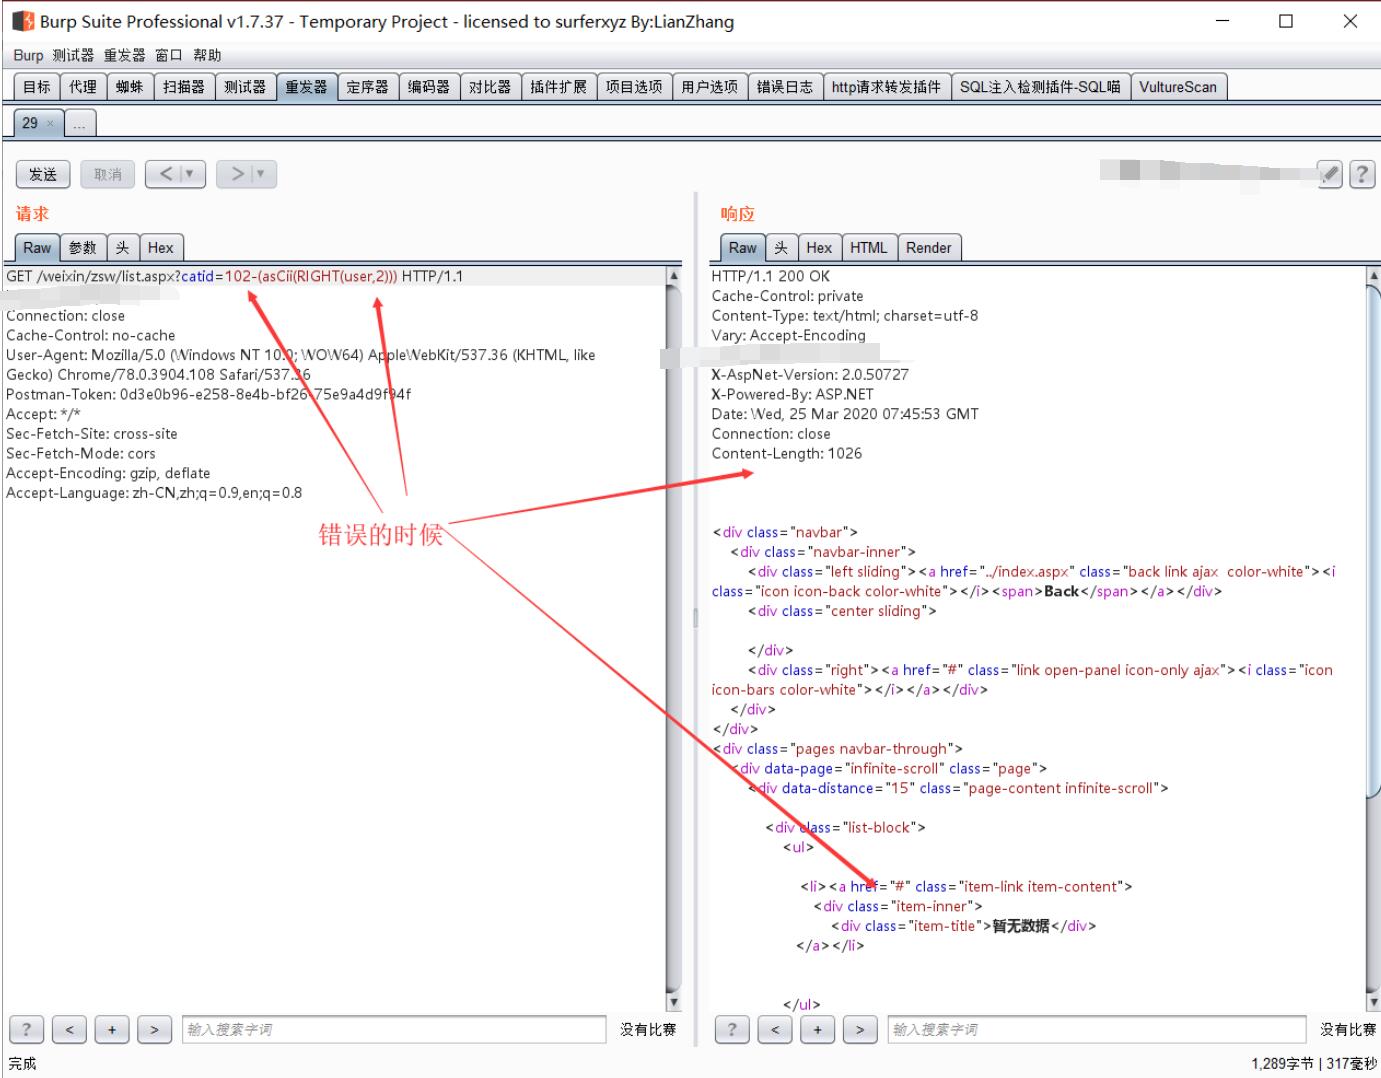Image resolution: width=1381 pixels, height=1078 pixels.
Task: Open the 插件扩展 tab
Action: 558,87
